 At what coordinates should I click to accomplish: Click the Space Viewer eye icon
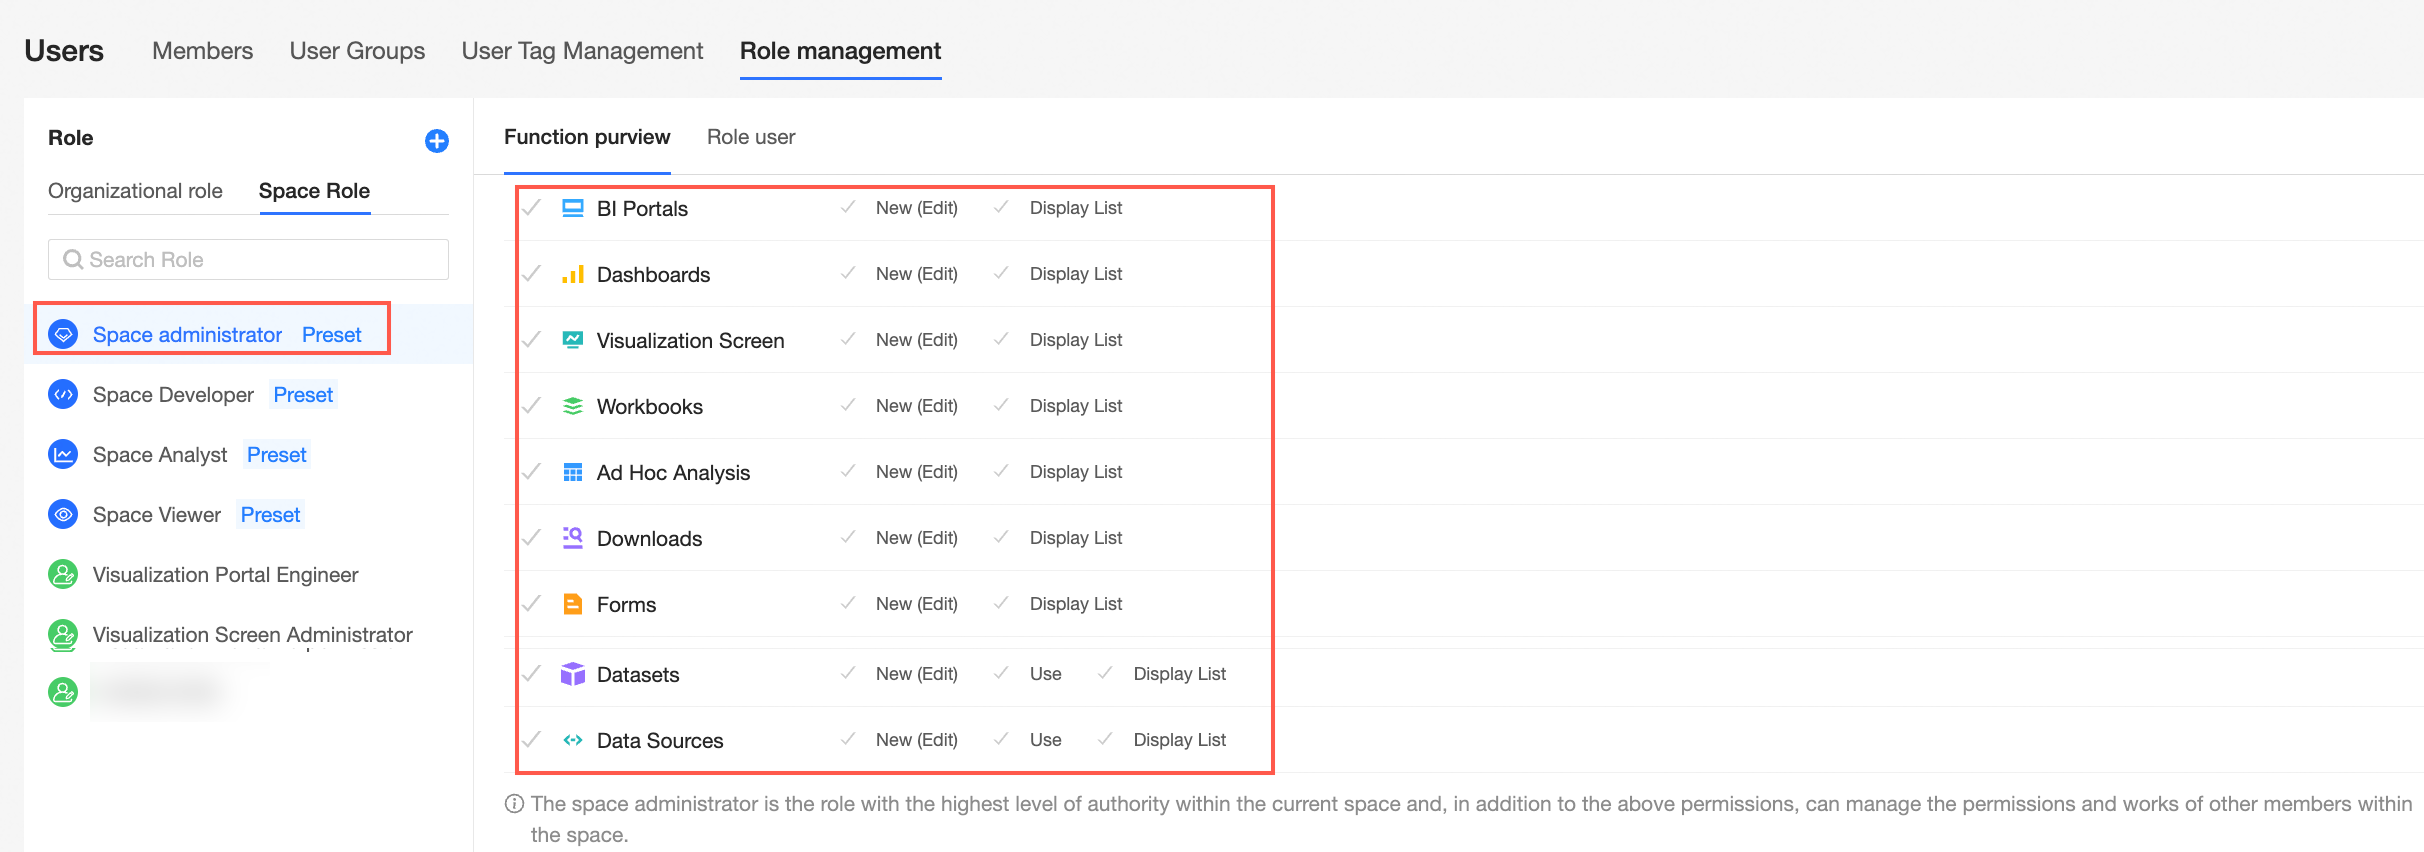(x=63, y=514)
